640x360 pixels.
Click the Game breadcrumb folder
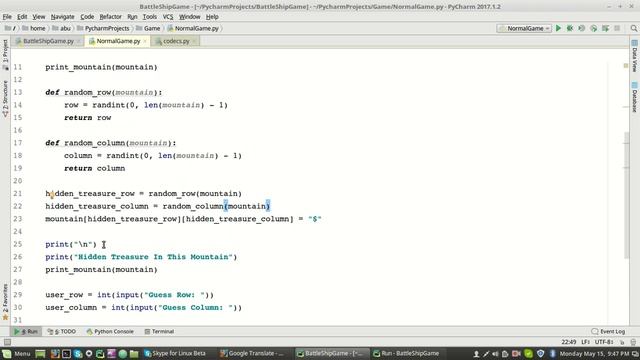tap(148, 28)
